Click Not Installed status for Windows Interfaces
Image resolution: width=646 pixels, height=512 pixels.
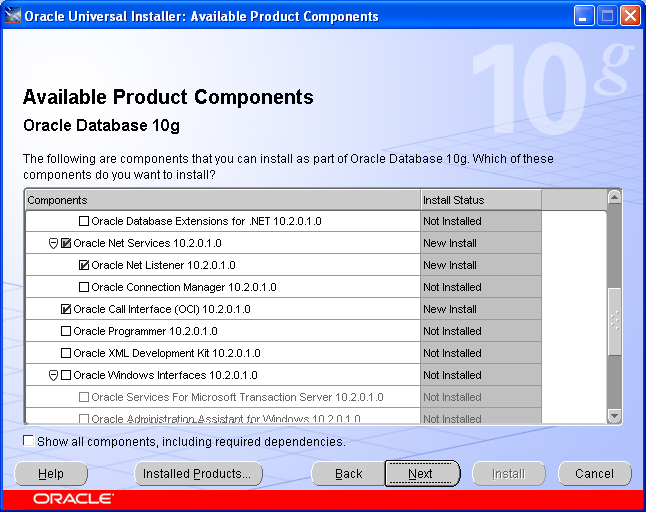click(x=452, y=375)
